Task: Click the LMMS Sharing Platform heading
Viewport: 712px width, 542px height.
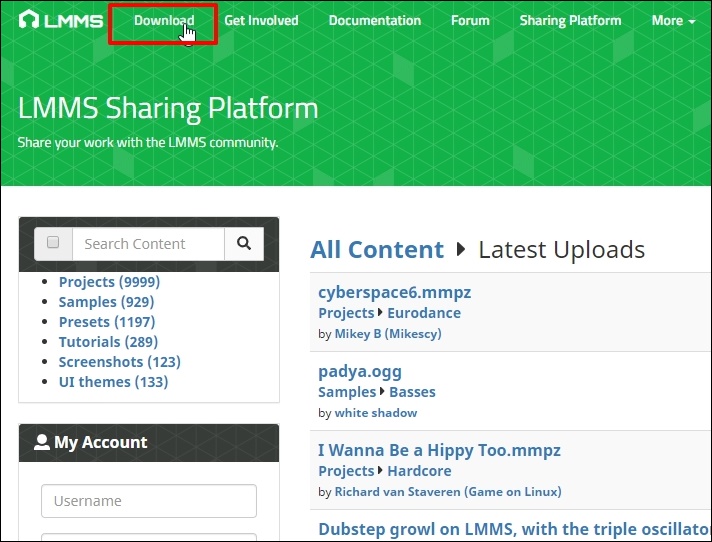Action: (x=168, y=108)
